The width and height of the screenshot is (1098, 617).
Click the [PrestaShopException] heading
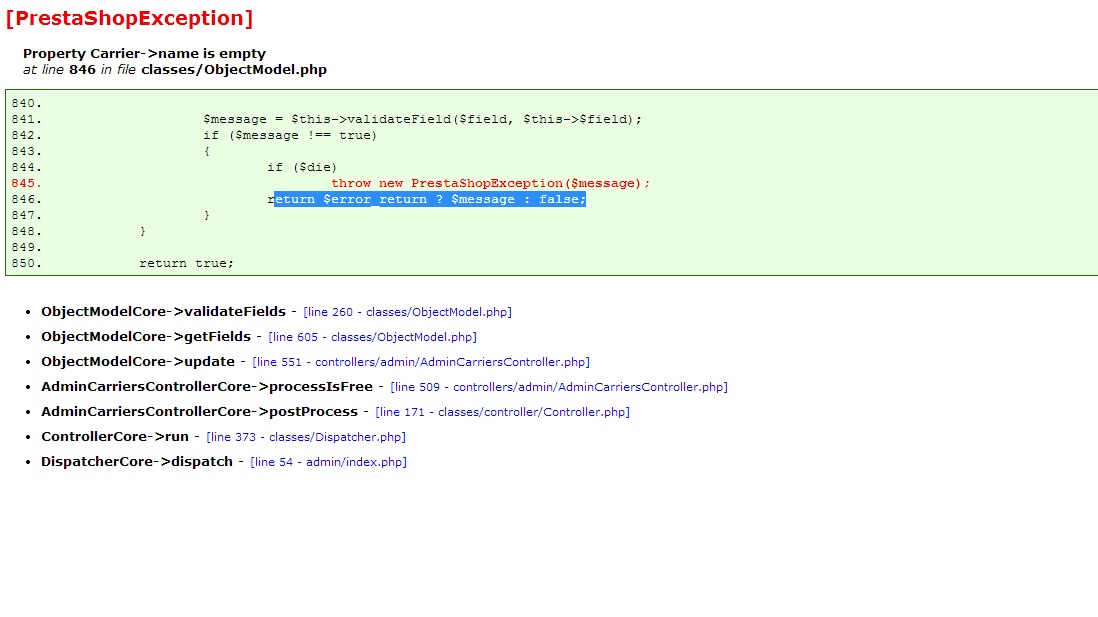tap(130, 18)
